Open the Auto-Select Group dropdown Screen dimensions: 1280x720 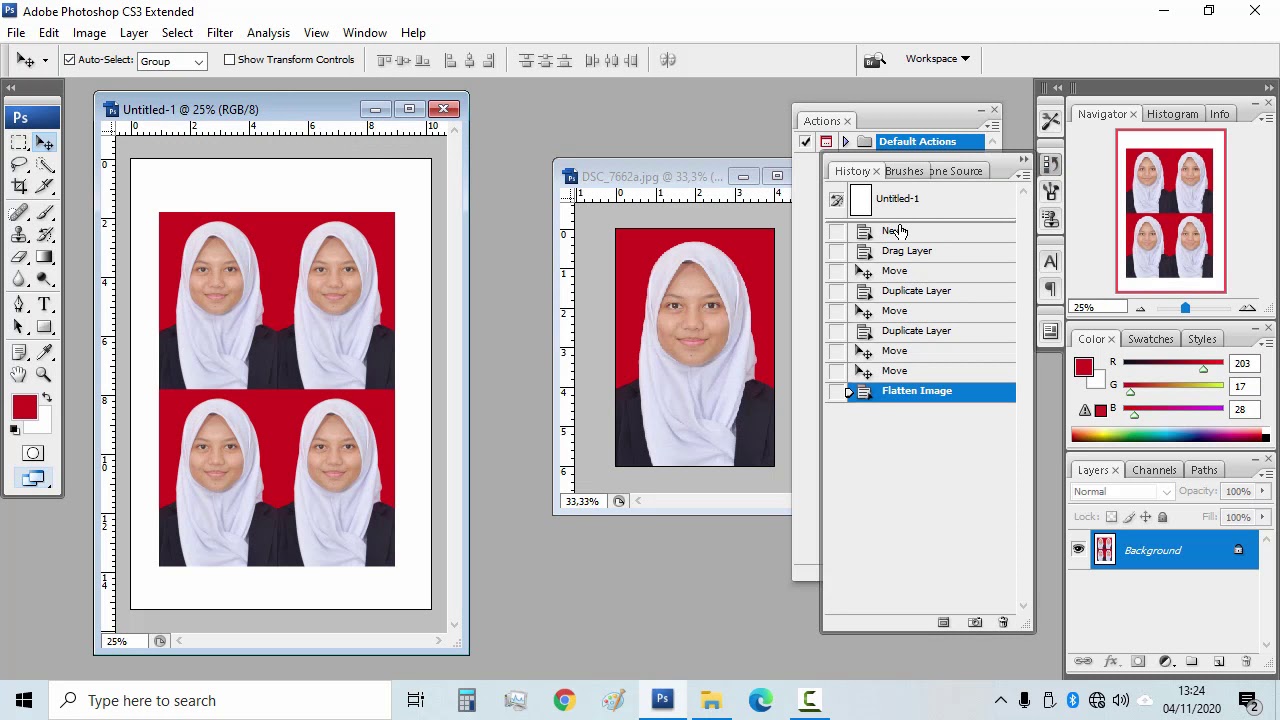[x=170, y=60]
